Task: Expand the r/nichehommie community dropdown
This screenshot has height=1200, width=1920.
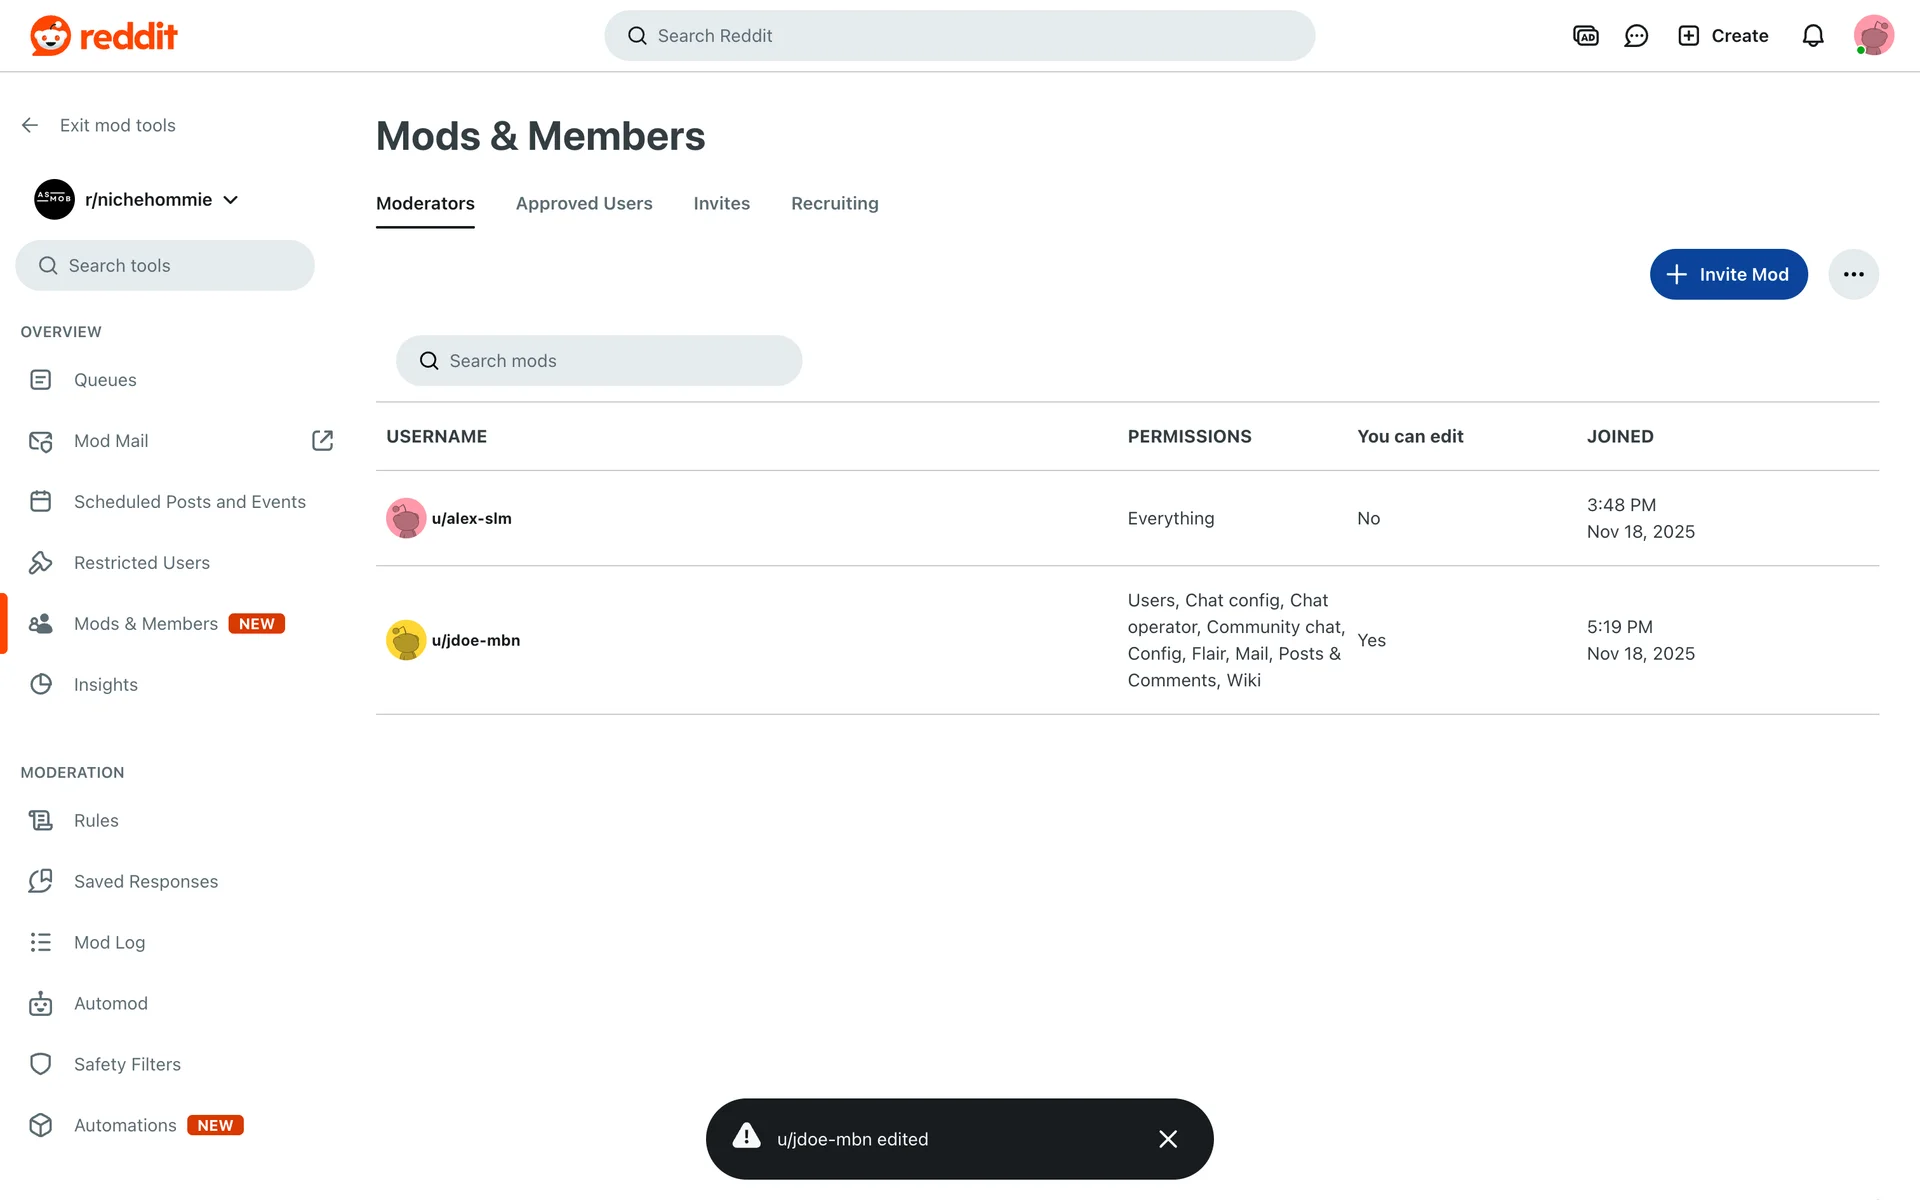Action: (x=231, y=200)
